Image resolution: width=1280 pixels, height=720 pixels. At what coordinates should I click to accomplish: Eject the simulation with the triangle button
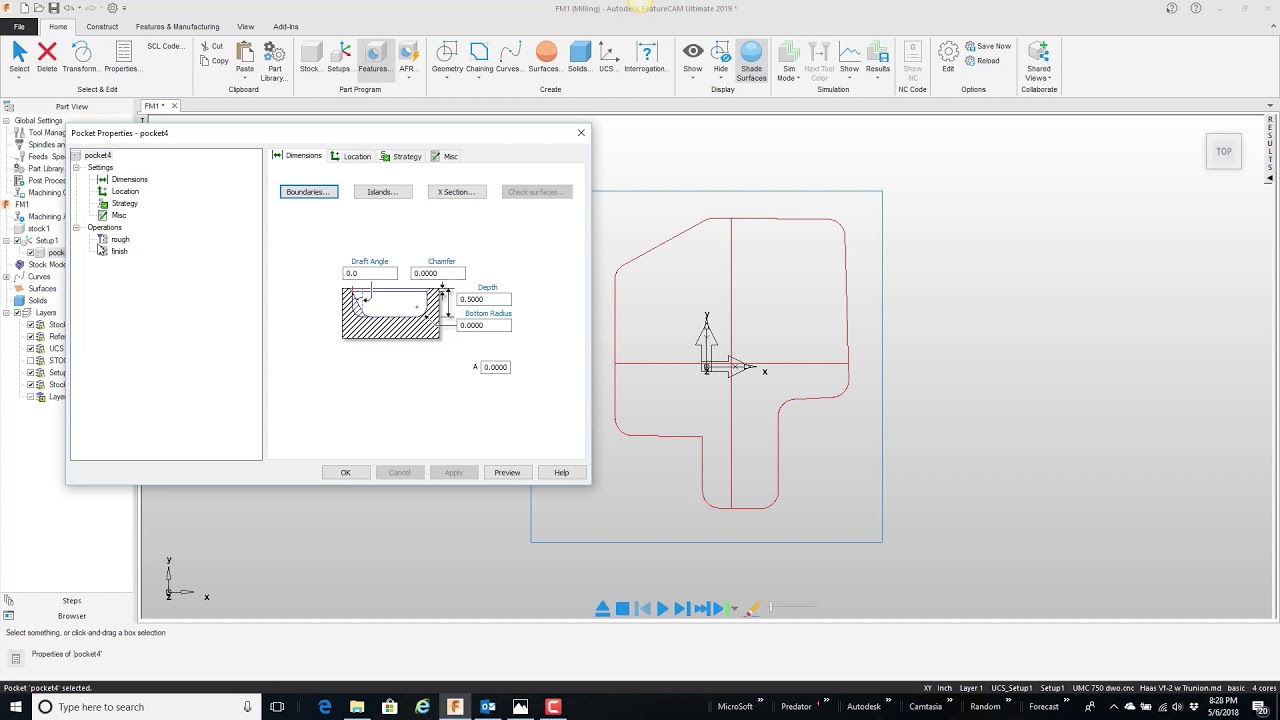pyautogui.click(x=602, y=608)
